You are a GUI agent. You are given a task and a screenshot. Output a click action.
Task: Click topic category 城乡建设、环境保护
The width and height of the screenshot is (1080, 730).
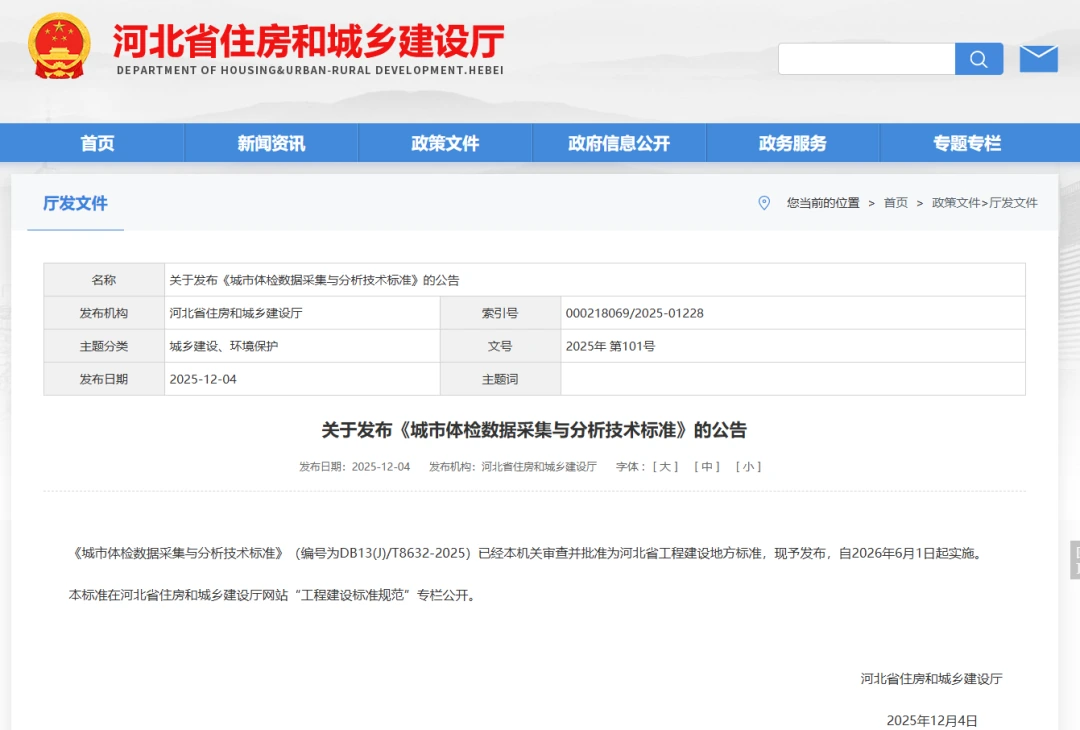tap(224, 346)
